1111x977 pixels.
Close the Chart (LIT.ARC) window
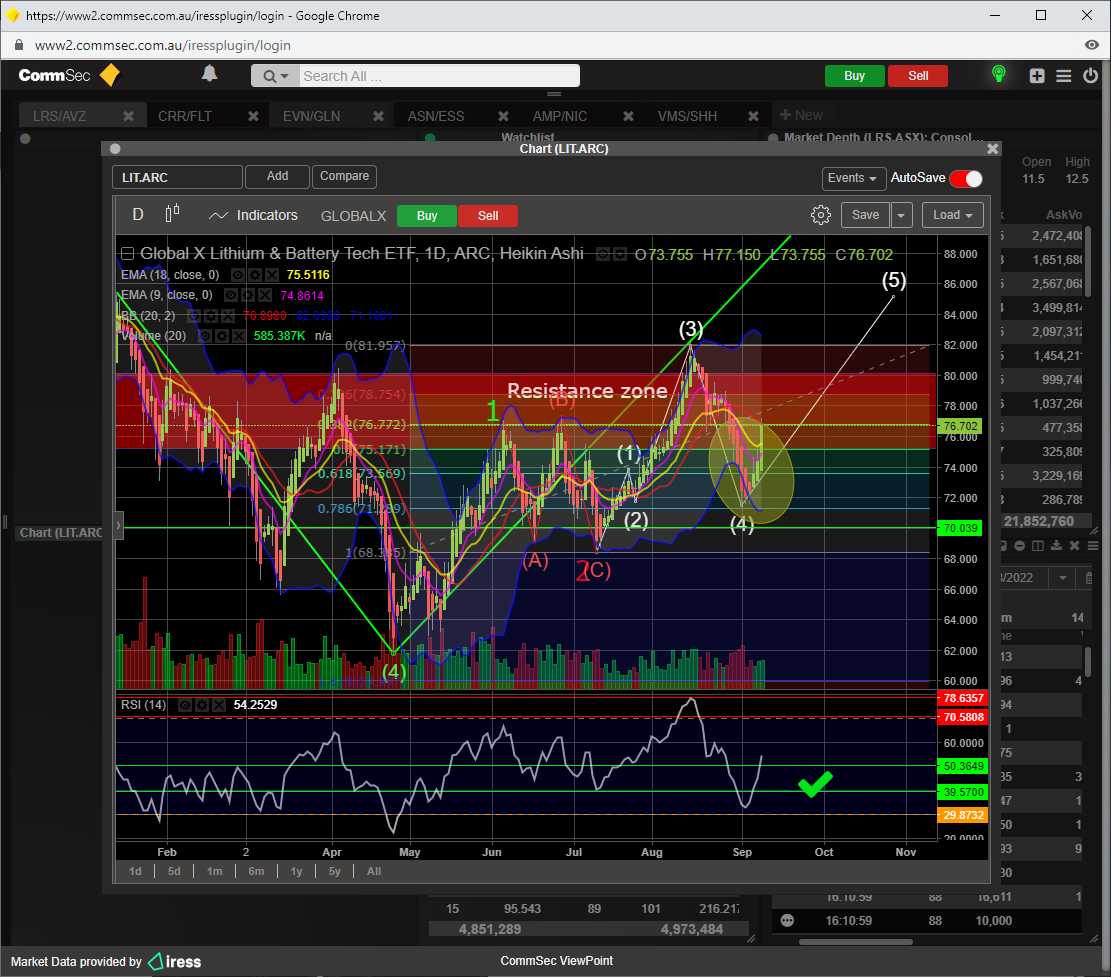(993, 149)
